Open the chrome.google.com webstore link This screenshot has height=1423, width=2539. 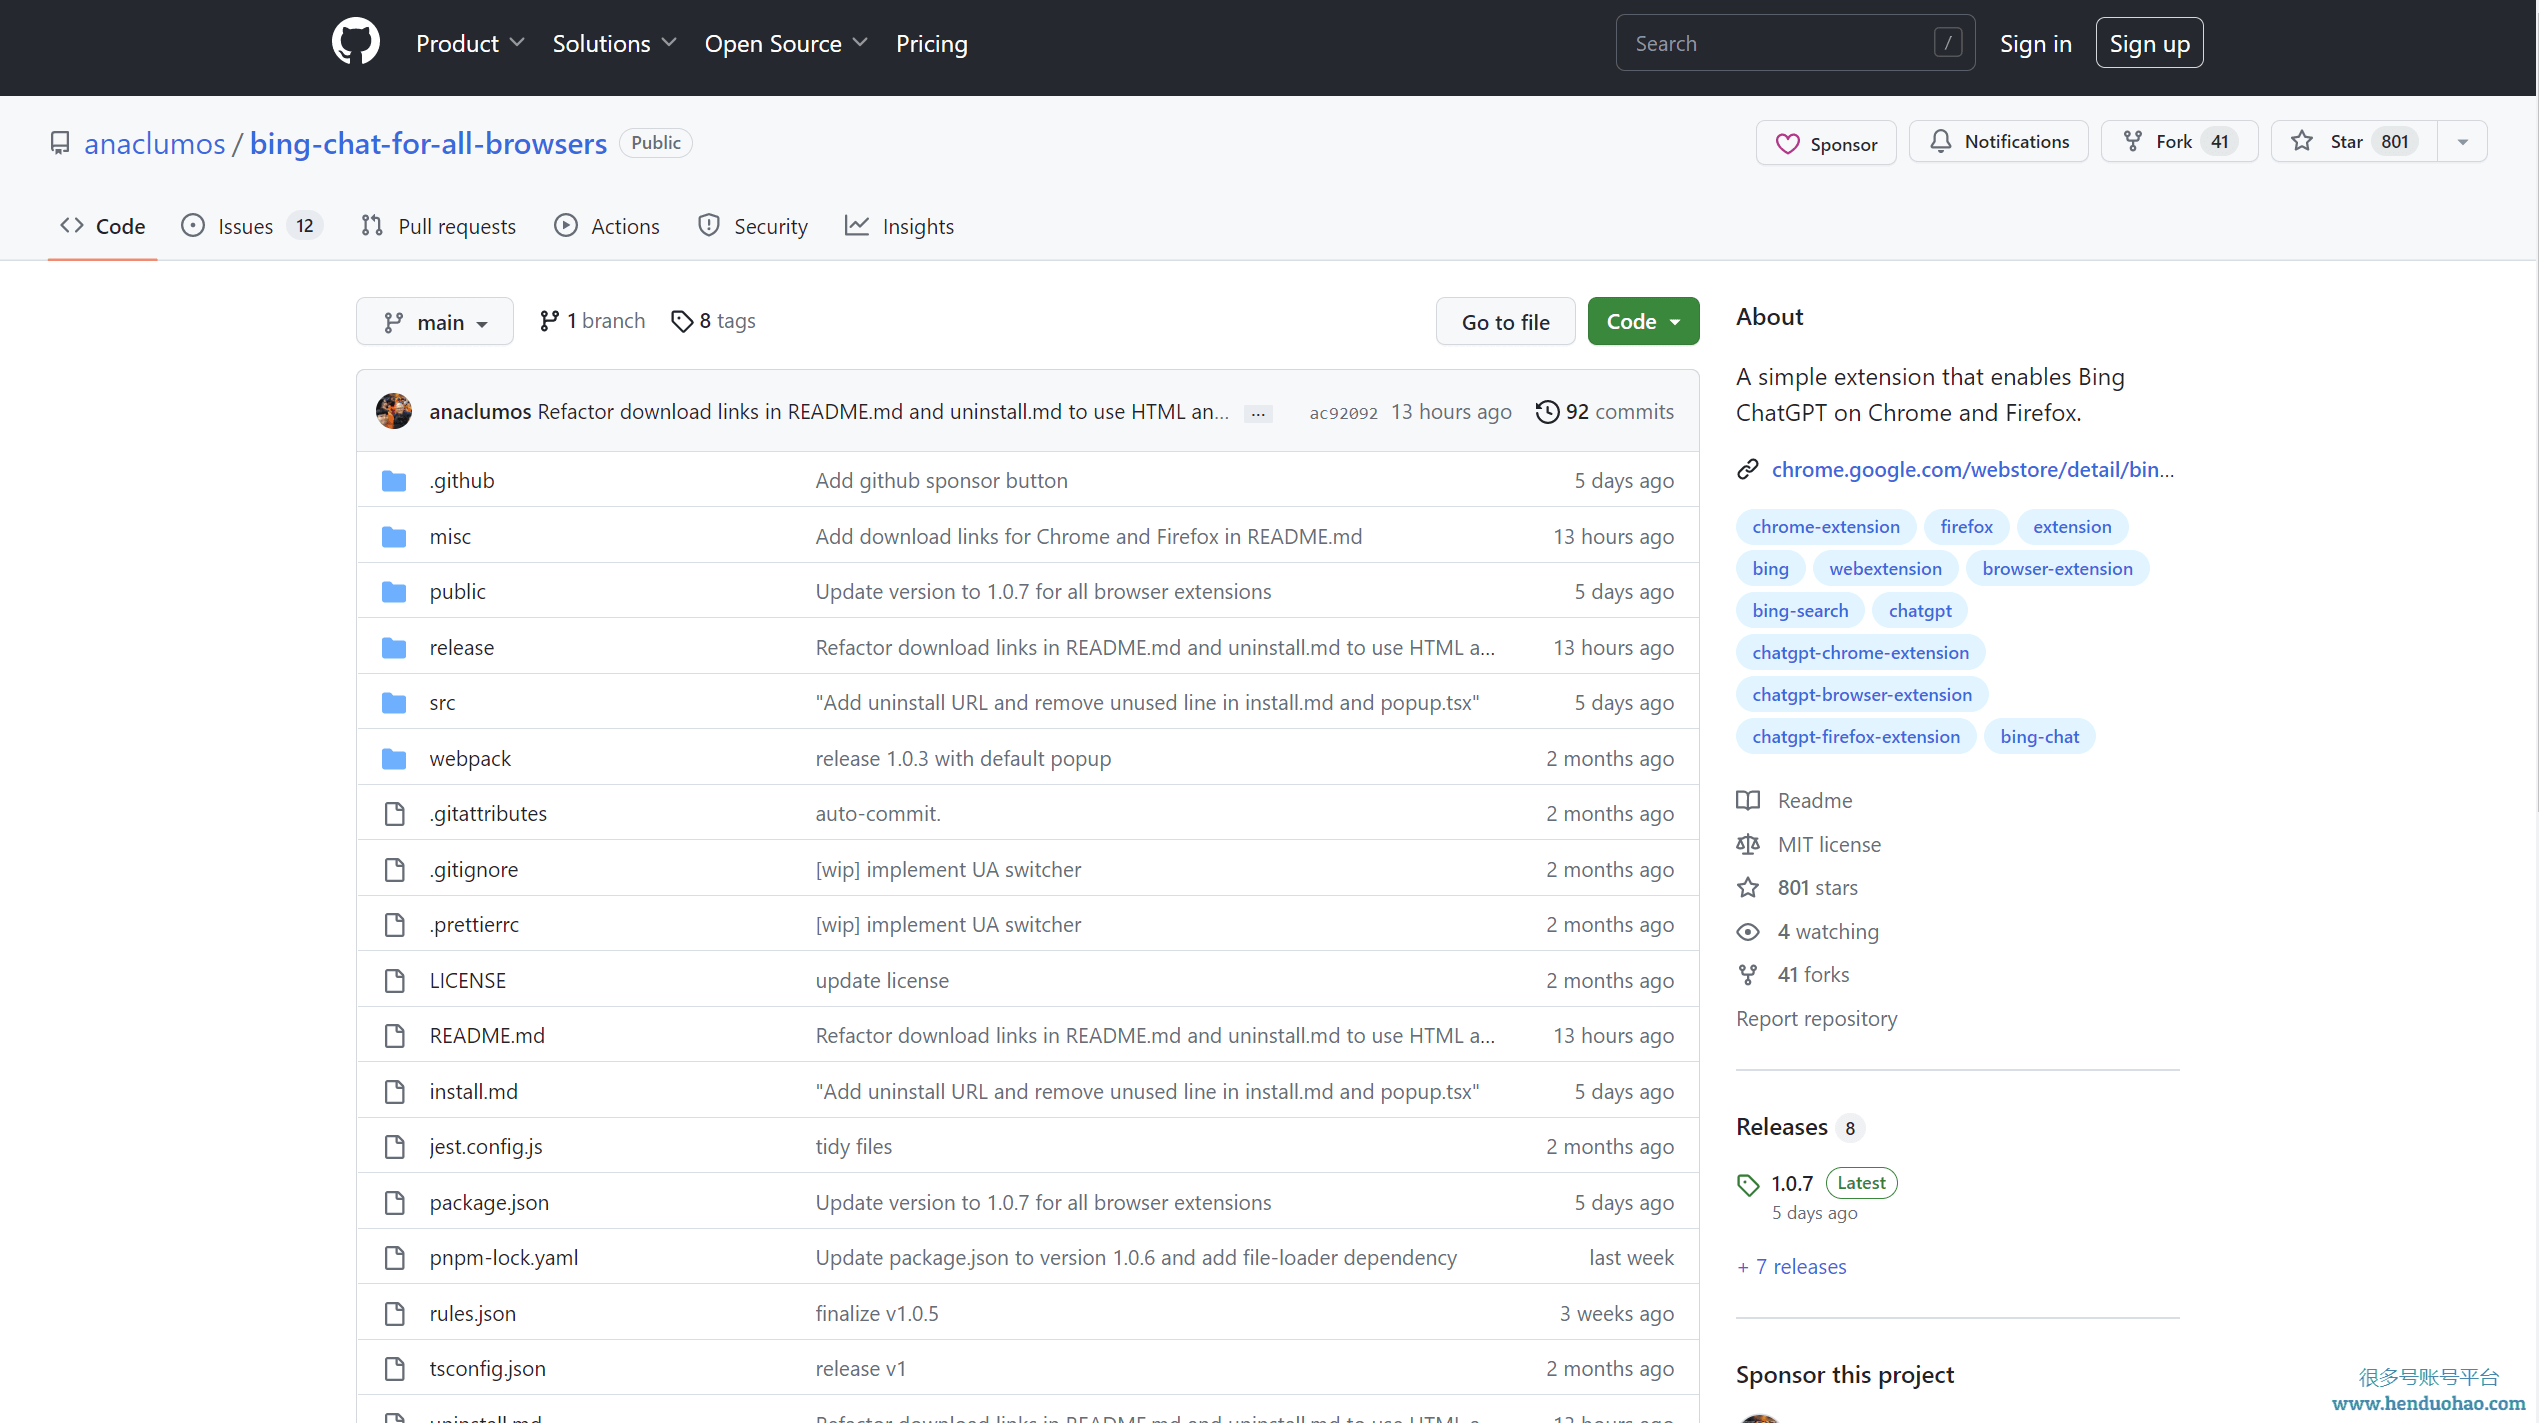click(x=1972, y=470)
